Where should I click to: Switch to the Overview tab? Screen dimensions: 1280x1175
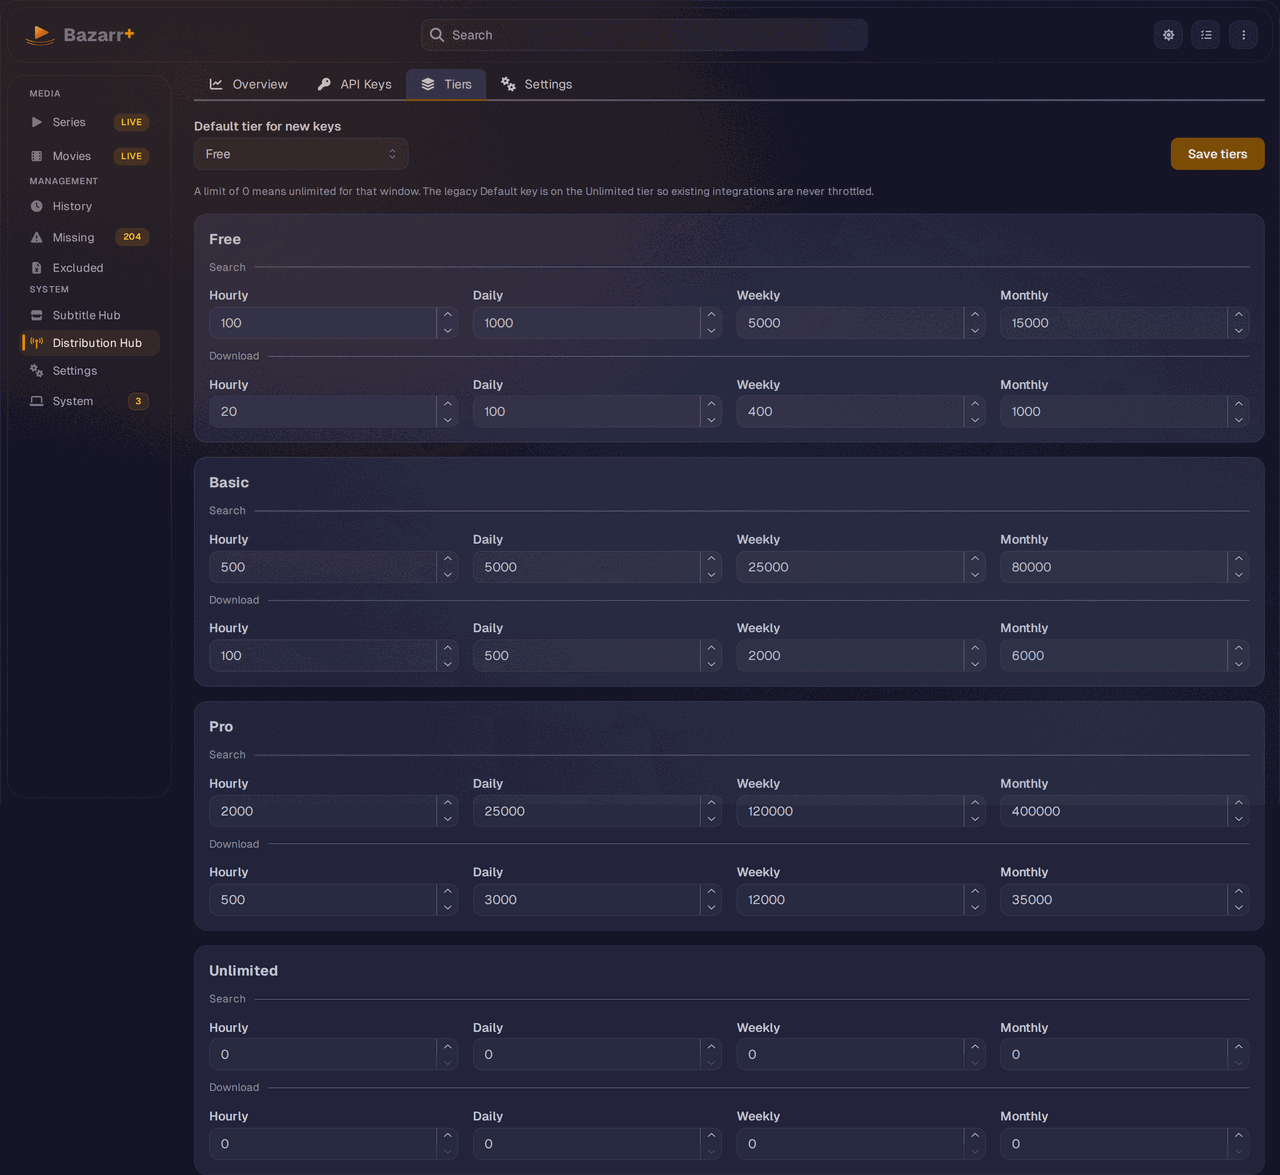(248, 84)
